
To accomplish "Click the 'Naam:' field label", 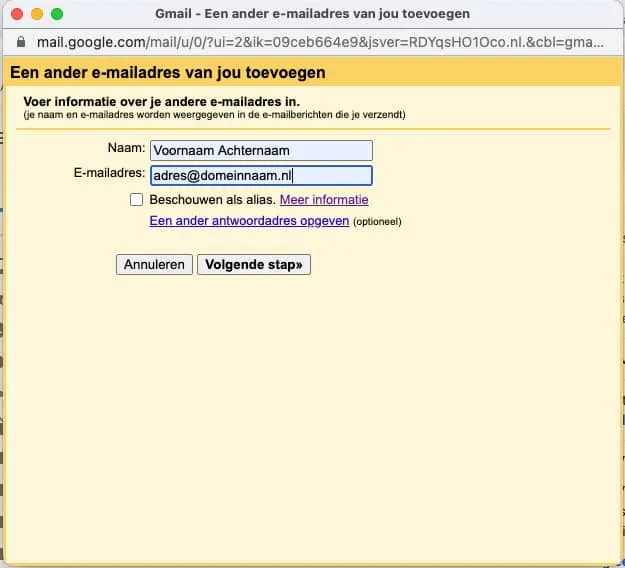I will 126,149.
